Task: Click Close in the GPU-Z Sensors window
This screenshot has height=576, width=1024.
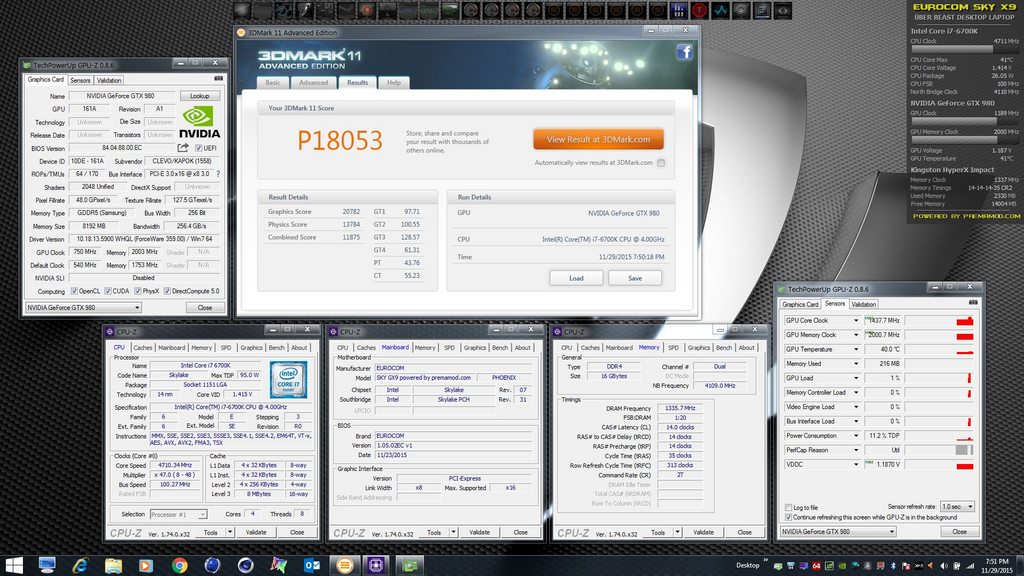Action: [959, 532]
